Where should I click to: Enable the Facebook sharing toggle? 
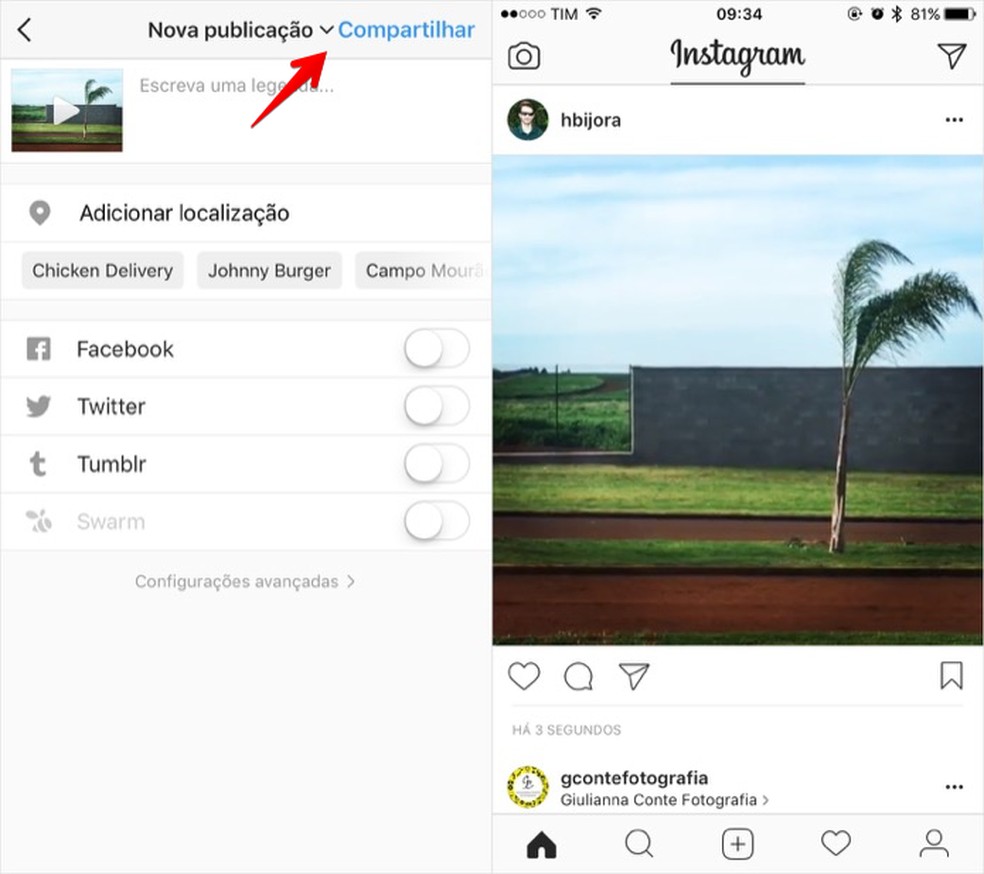[x=437, y=349]
